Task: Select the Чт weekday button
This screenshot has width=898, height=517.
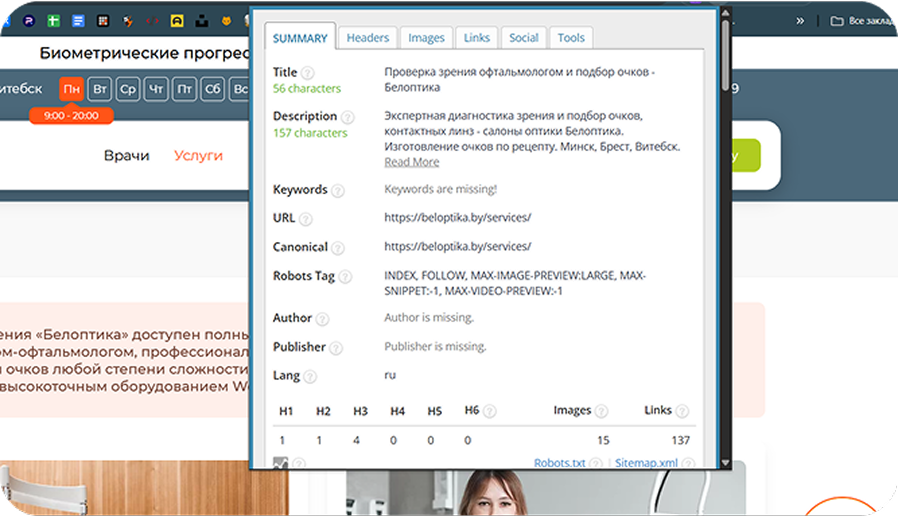Action: (156, 89)
